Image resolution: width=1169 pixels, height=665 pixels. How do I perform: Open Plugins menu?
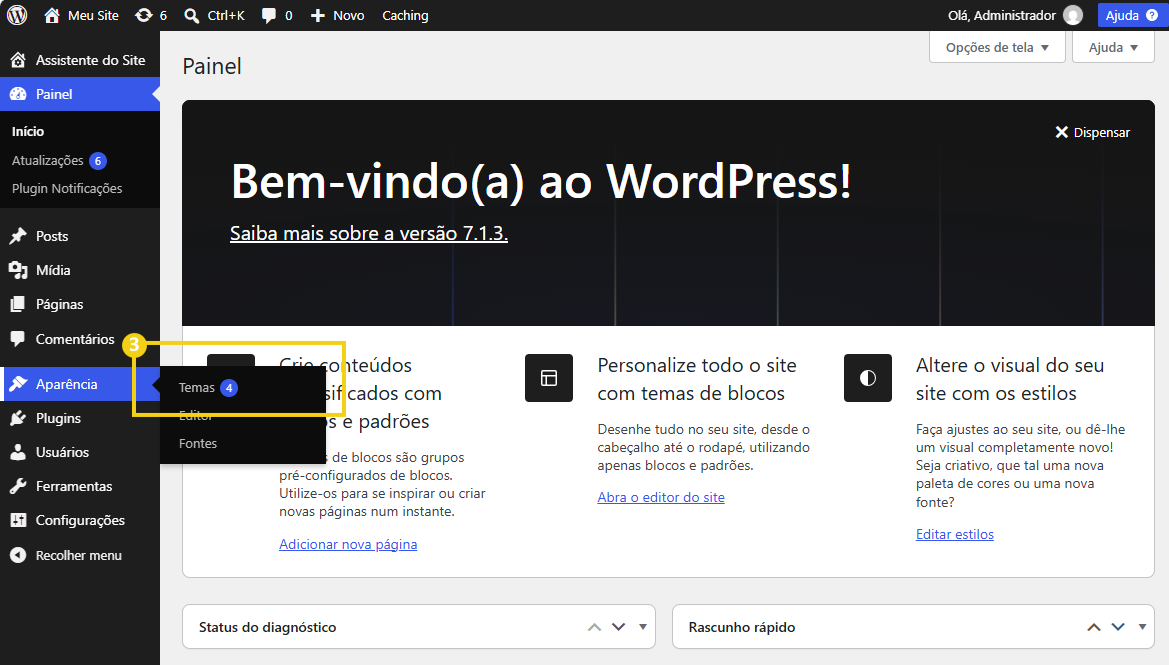click(80, 418)
